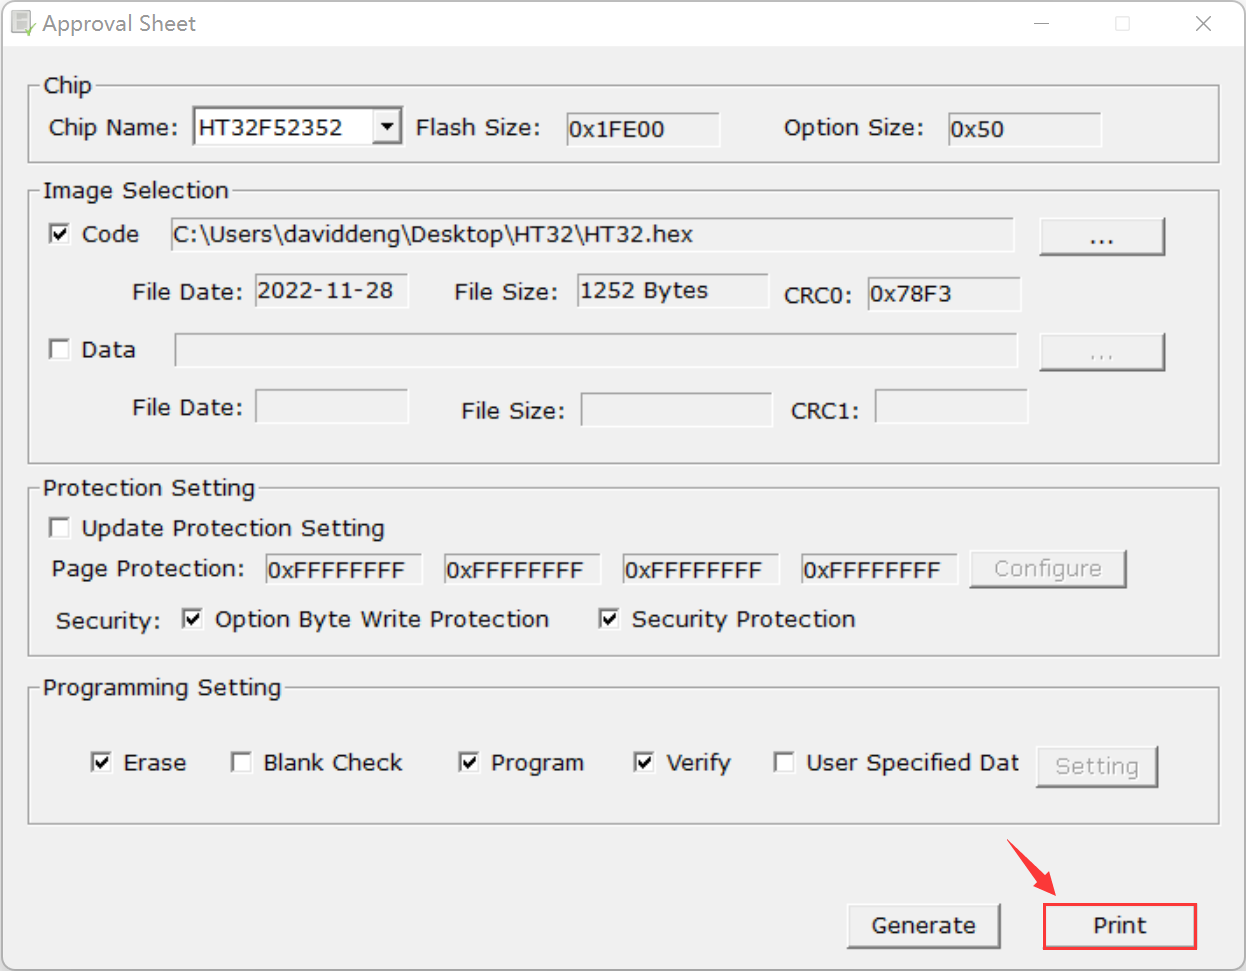Close the Approval Sheet window
Viewport: 1246px width, 971px height.
pyautogui.click(x=1203, y=23)
